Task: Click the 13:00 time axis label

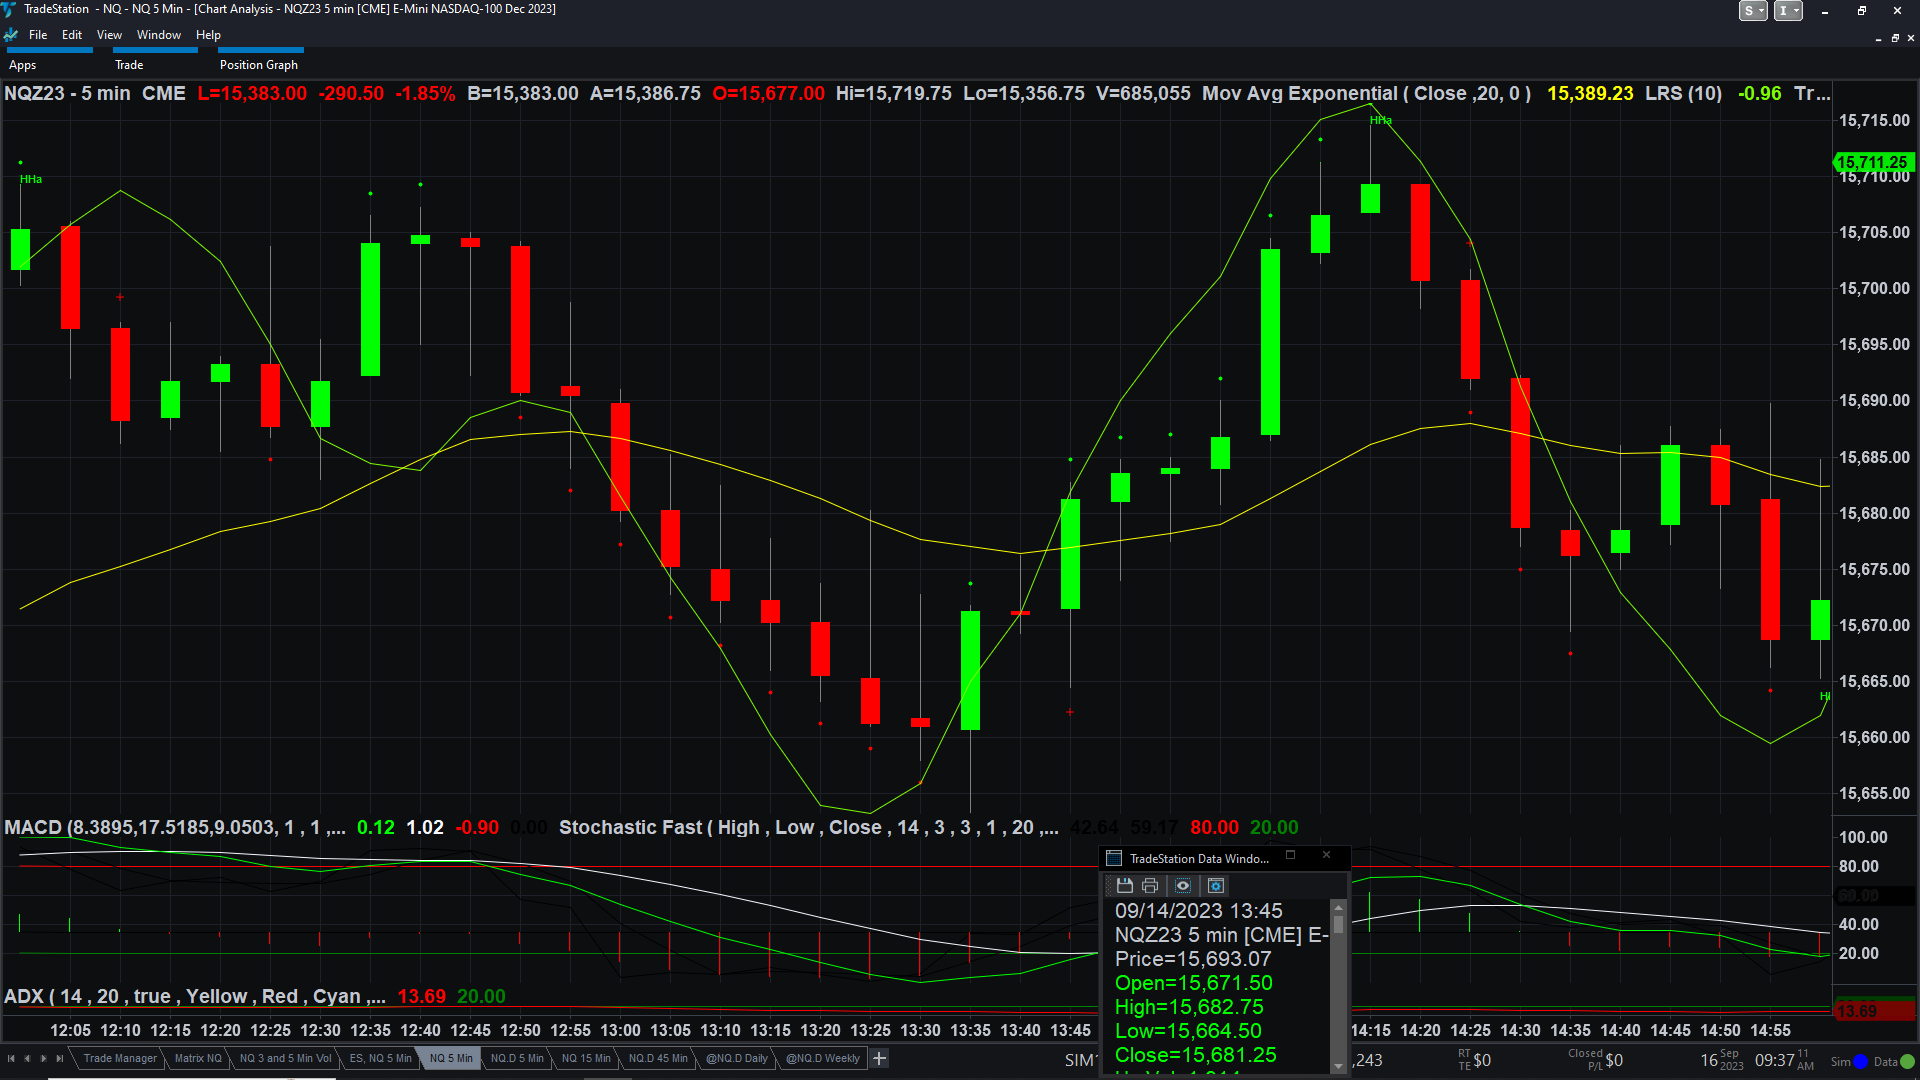Action: pos(620,1030)
